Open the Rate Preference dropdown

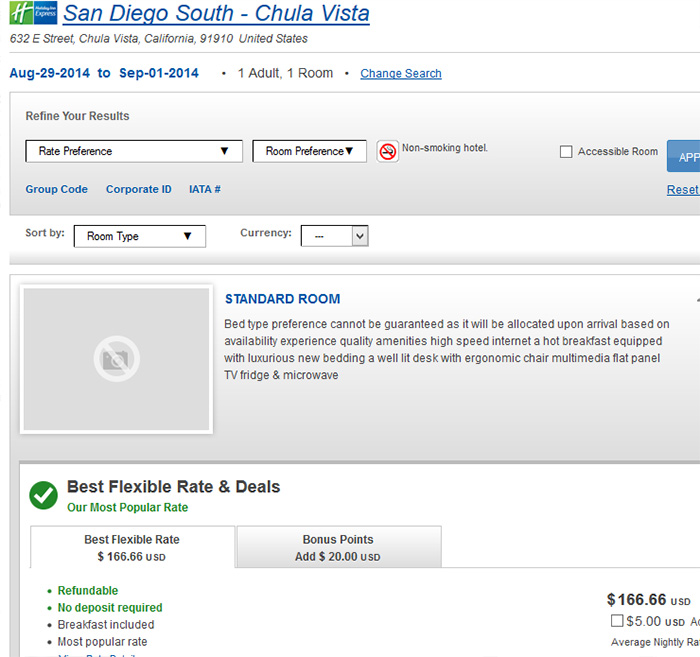click(134, 151)
